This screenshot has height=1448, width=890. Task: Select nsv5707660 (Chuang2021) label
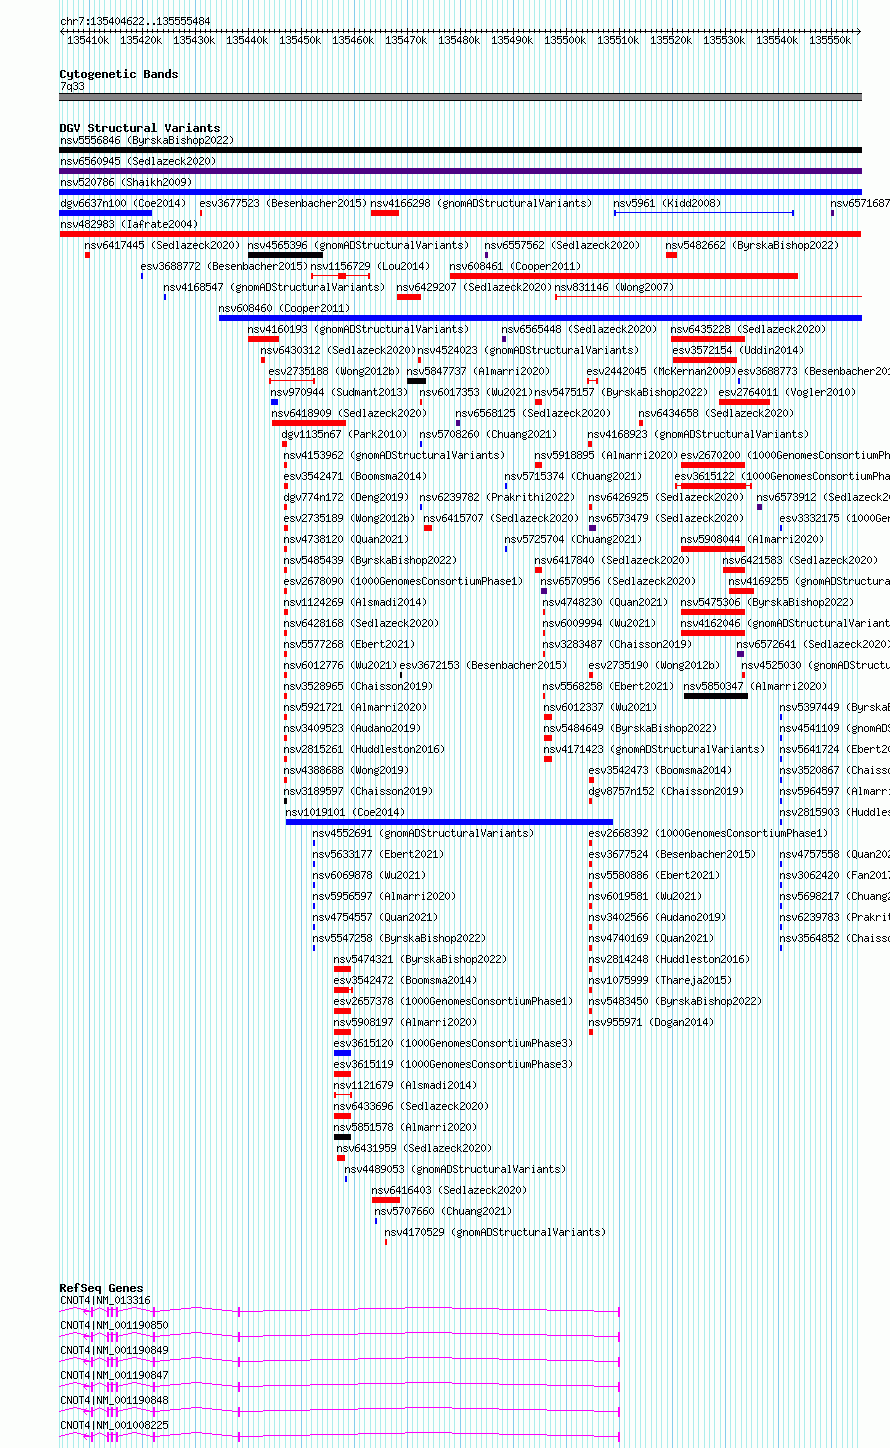coord(443,1211)
